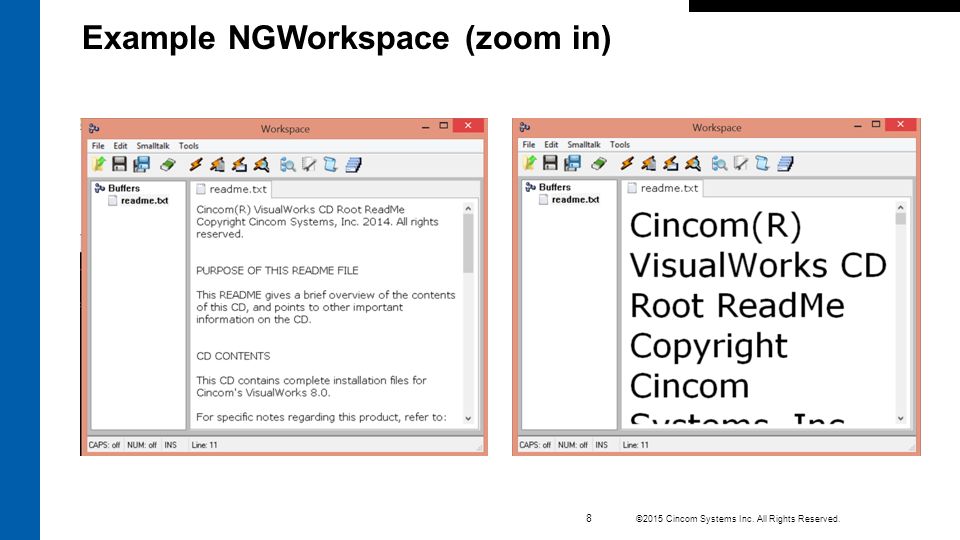Click 'INS' in right window status bar

(601, 445)
